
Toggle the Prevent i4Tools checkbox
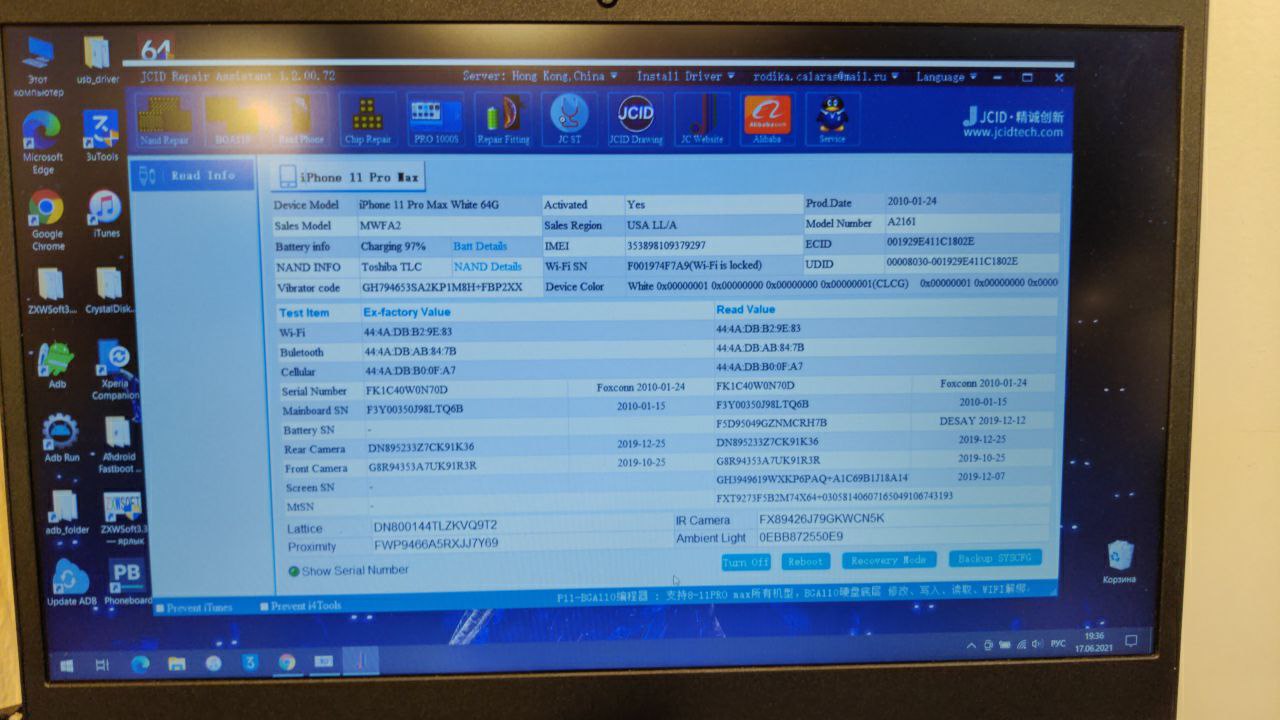tap(264, 606)
